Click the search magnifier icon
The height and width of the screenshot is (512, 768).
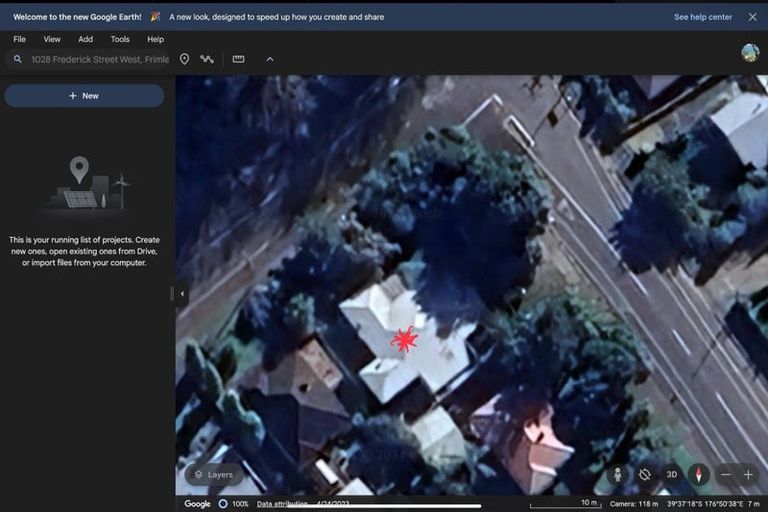(x=17, y=59)
